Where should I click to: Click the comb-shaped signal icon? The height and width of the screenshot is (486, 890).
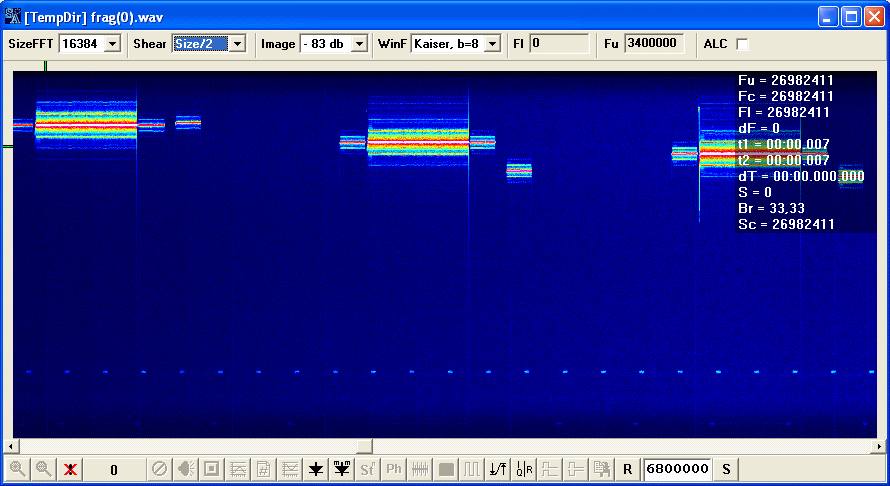click(x=420, y=469)
